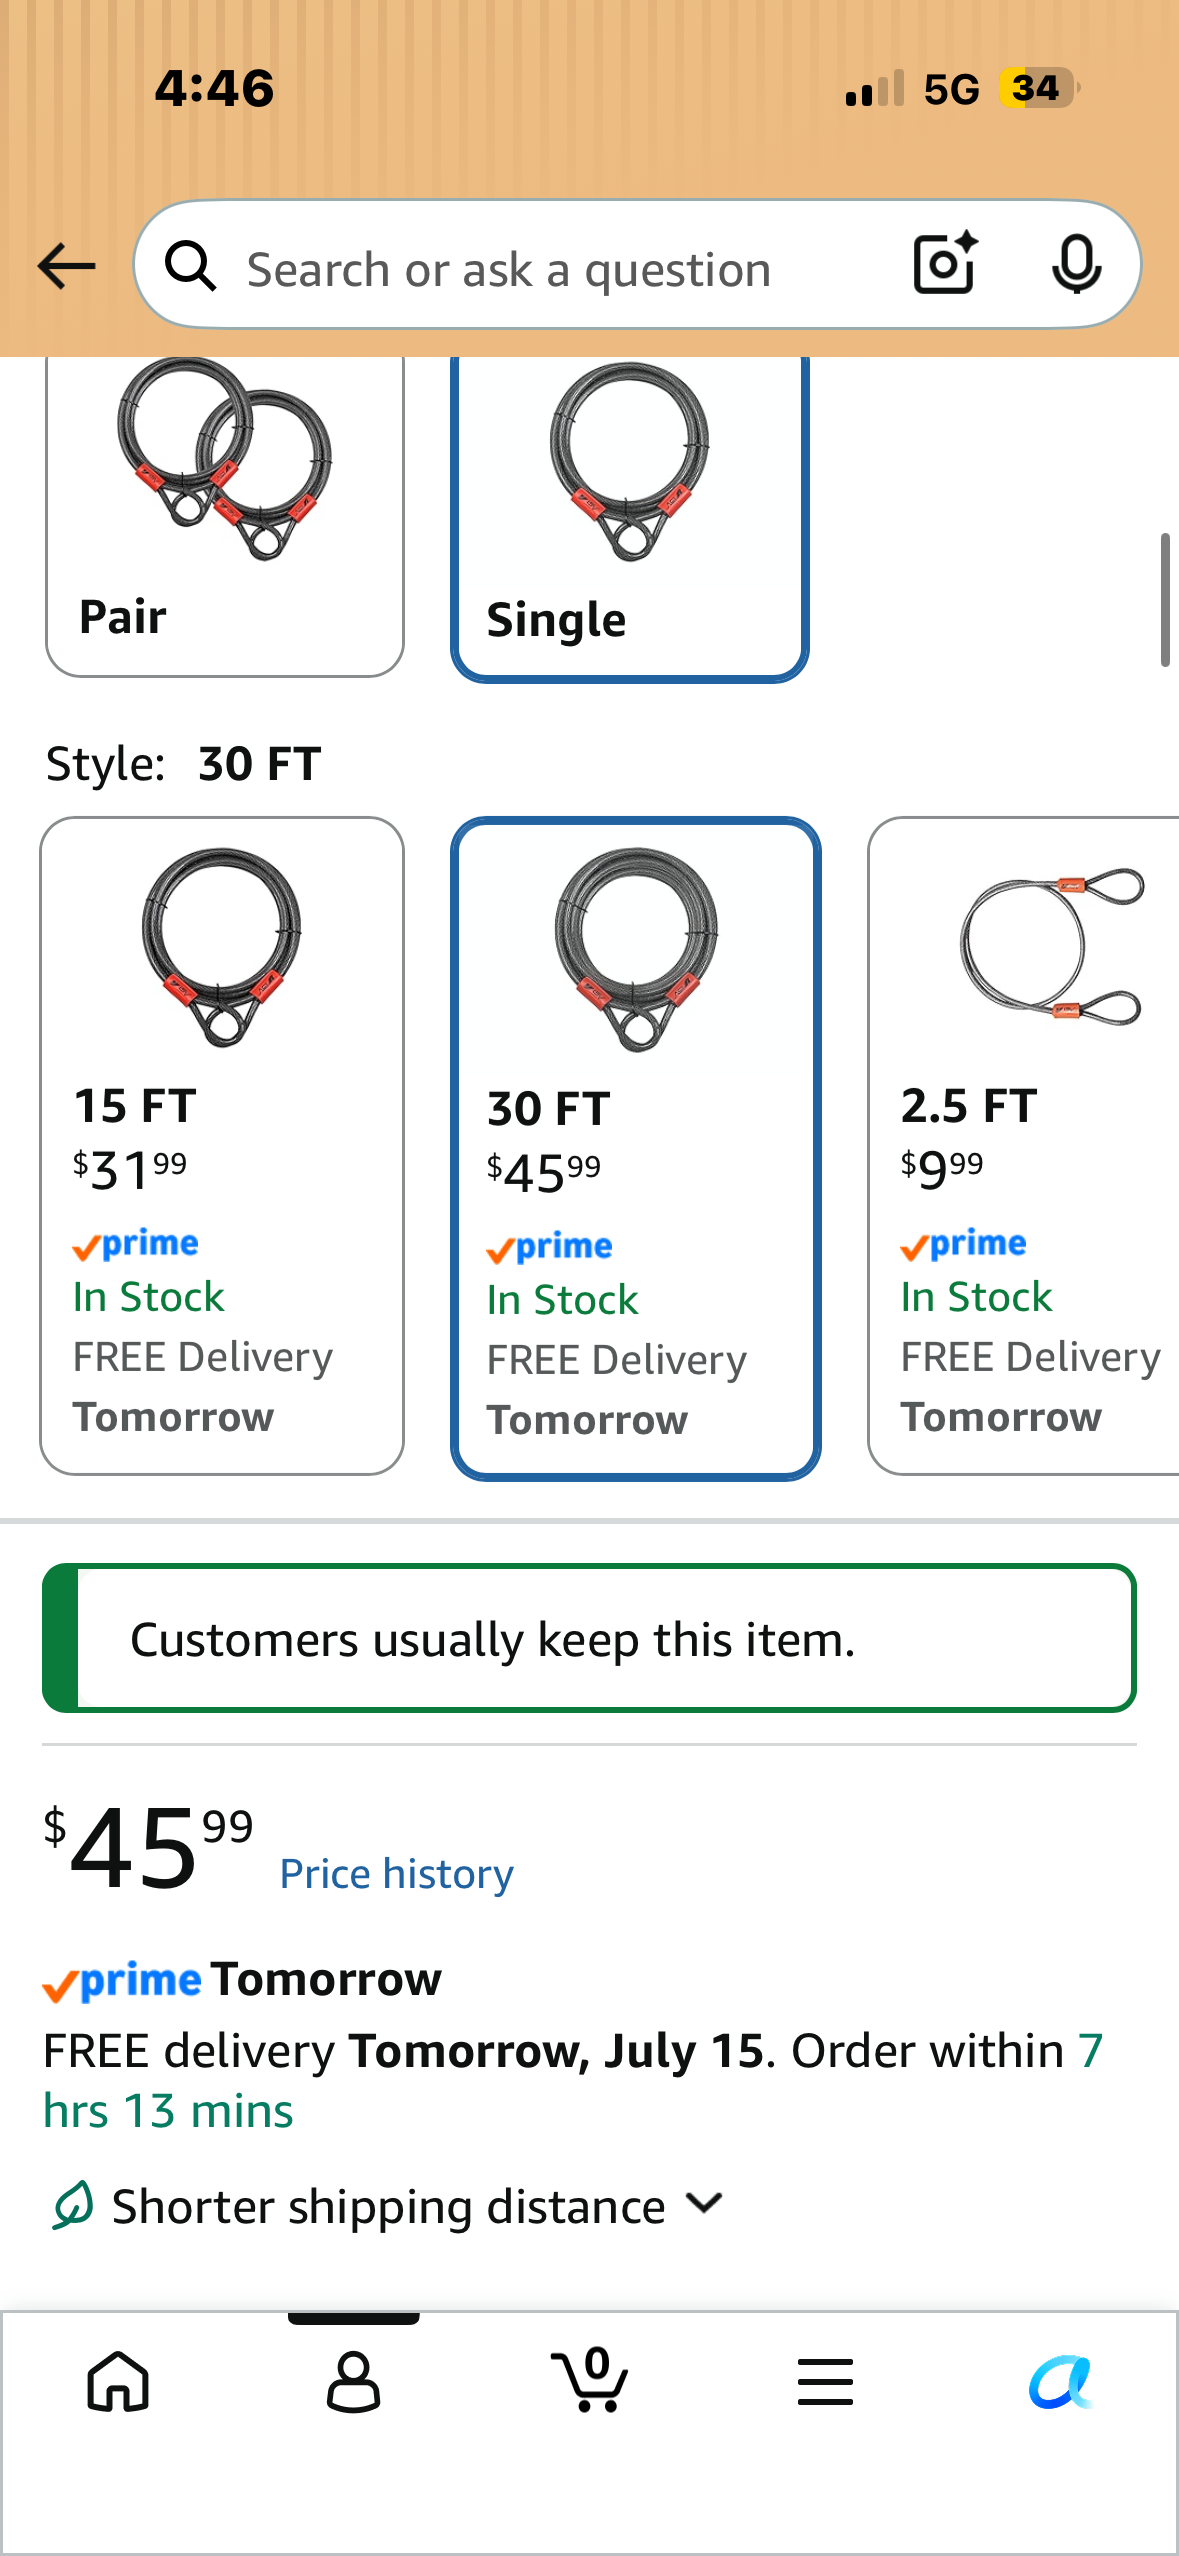Launch the Alexa assistant icon

pyautogui.click(x=1061, y=2381)
